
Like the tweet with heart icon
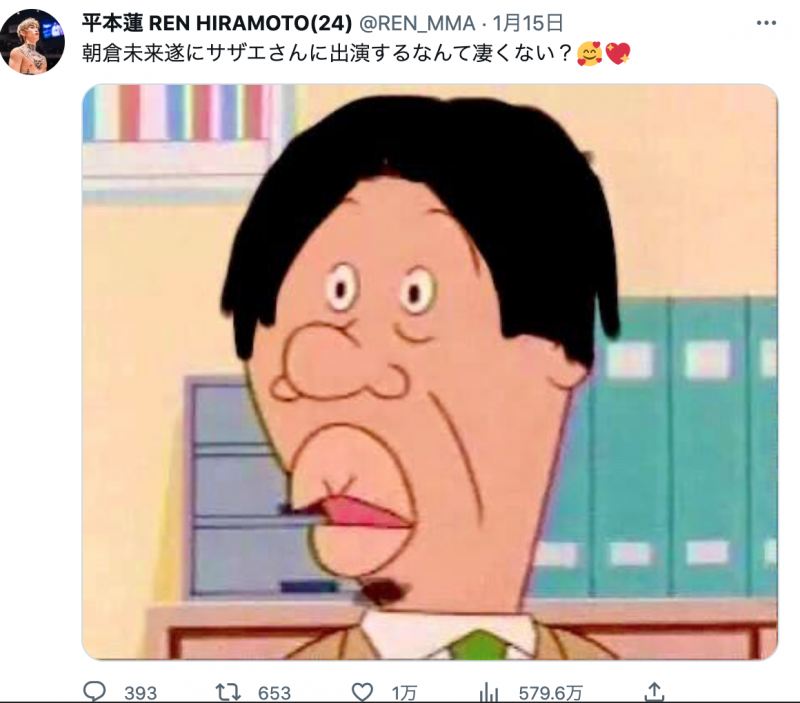pyautogui.click(x=362, y=692)
